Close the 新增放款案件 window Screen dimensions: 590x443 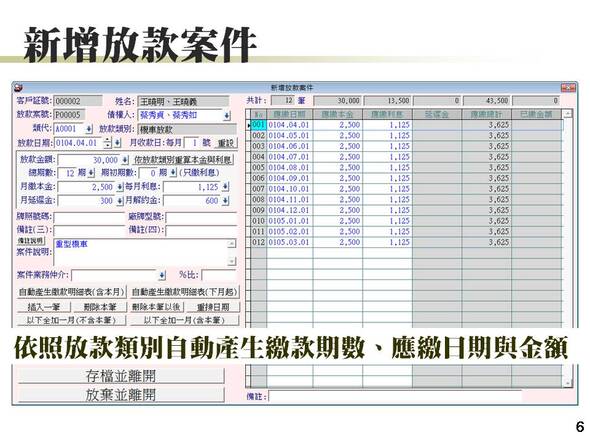point(568,88)
